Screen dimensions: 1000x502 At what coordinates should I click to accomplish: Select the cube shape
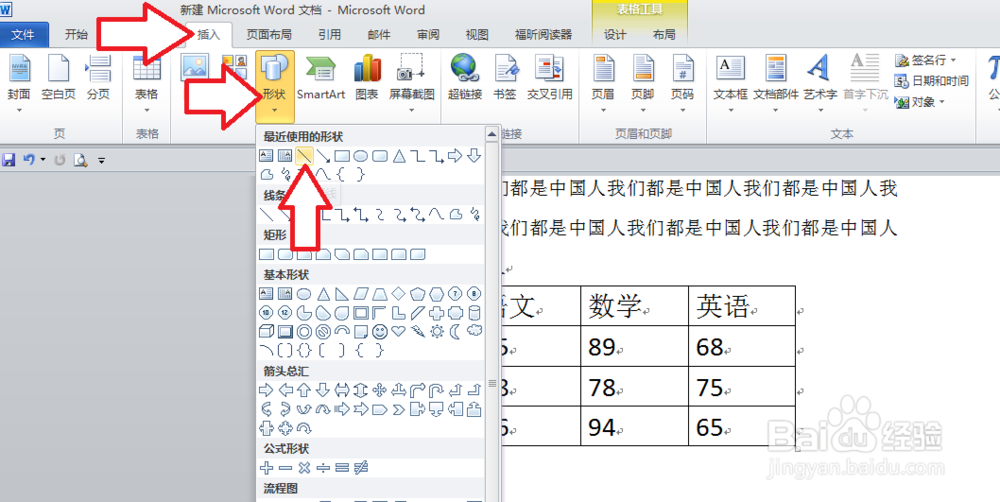click(266, 331)
